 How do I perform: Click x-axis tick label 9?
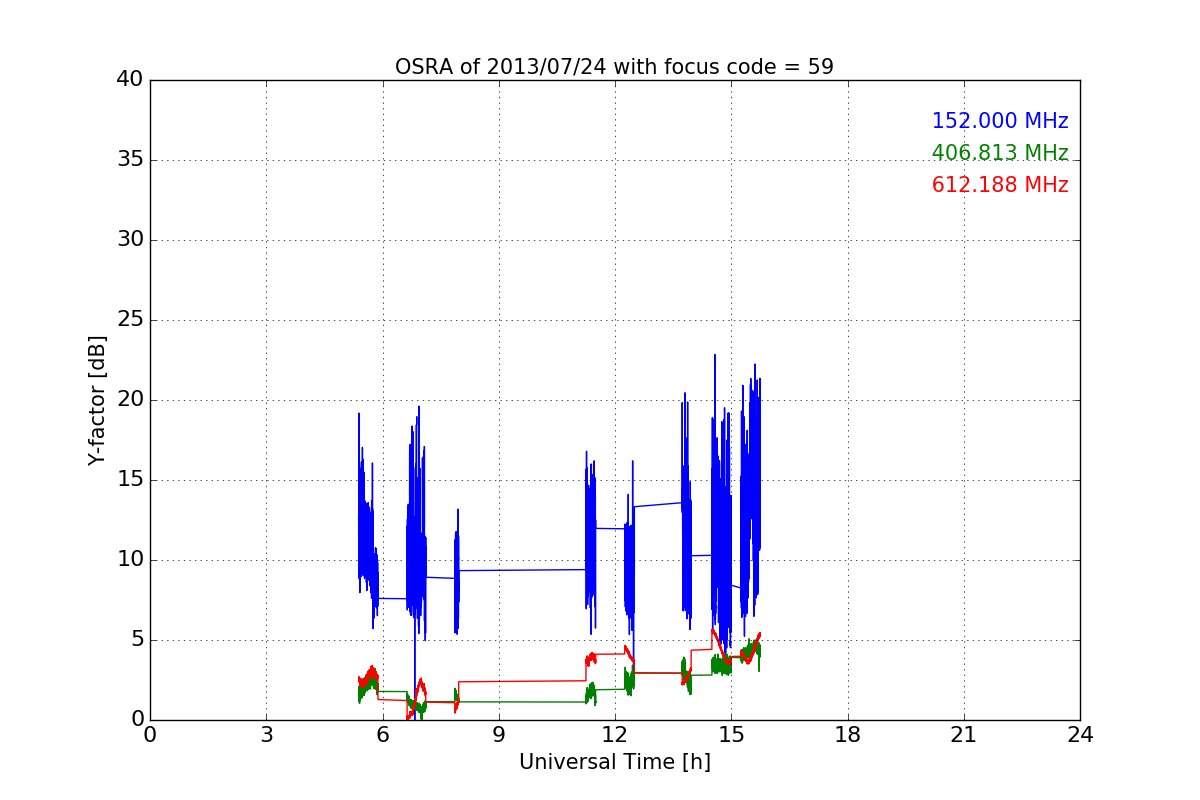pyautogui.click(x=498, y=735)
